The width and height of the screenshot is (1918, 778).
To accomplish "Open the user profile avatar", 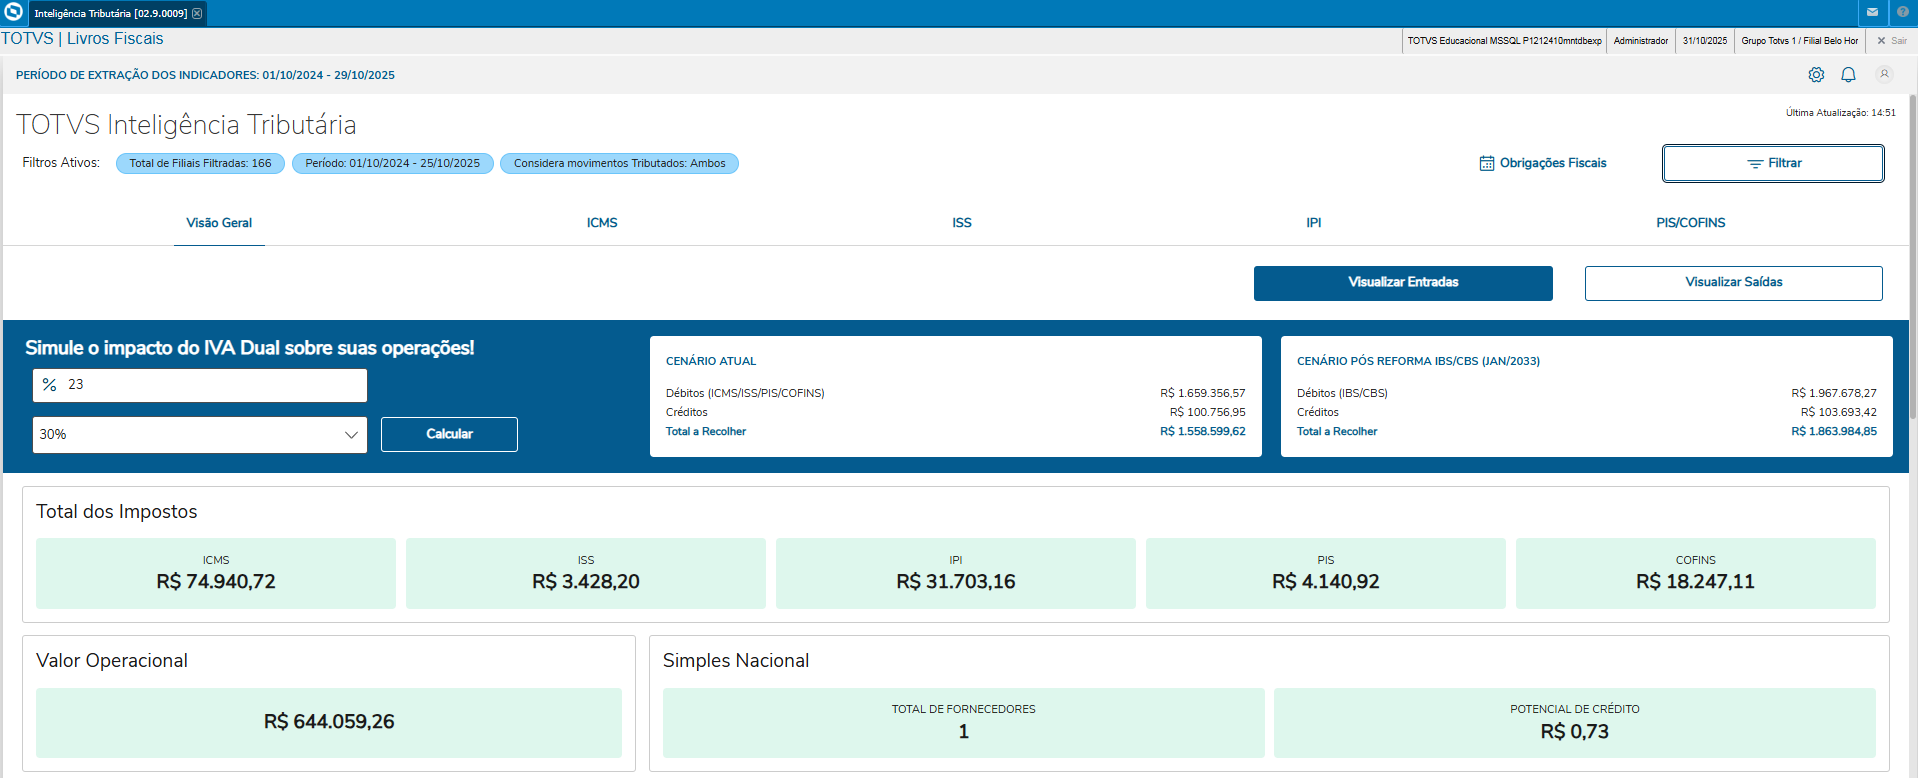I will pos(1884,74).
